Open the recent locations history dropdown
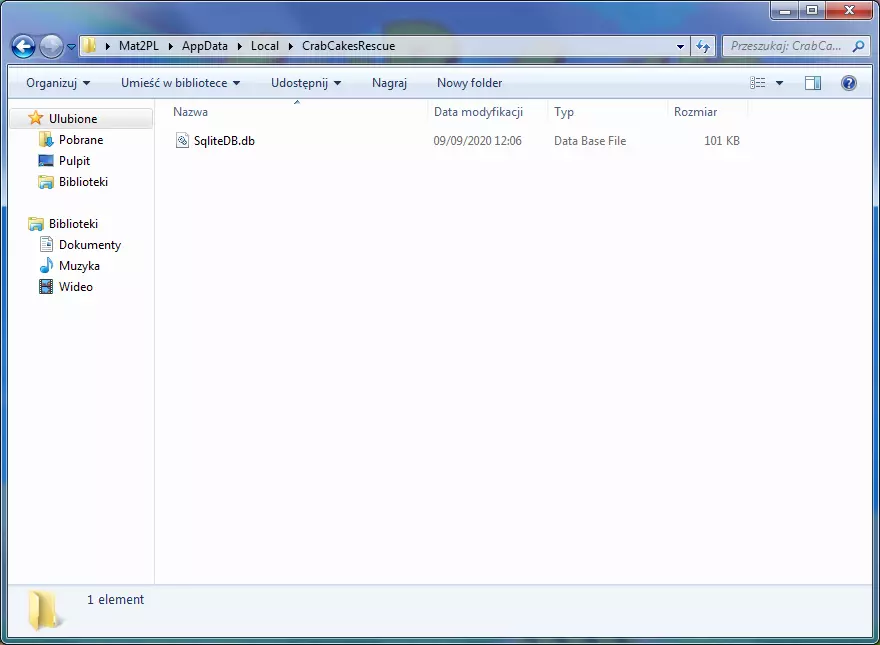This screenshot has width=880, height=645. 71,47
